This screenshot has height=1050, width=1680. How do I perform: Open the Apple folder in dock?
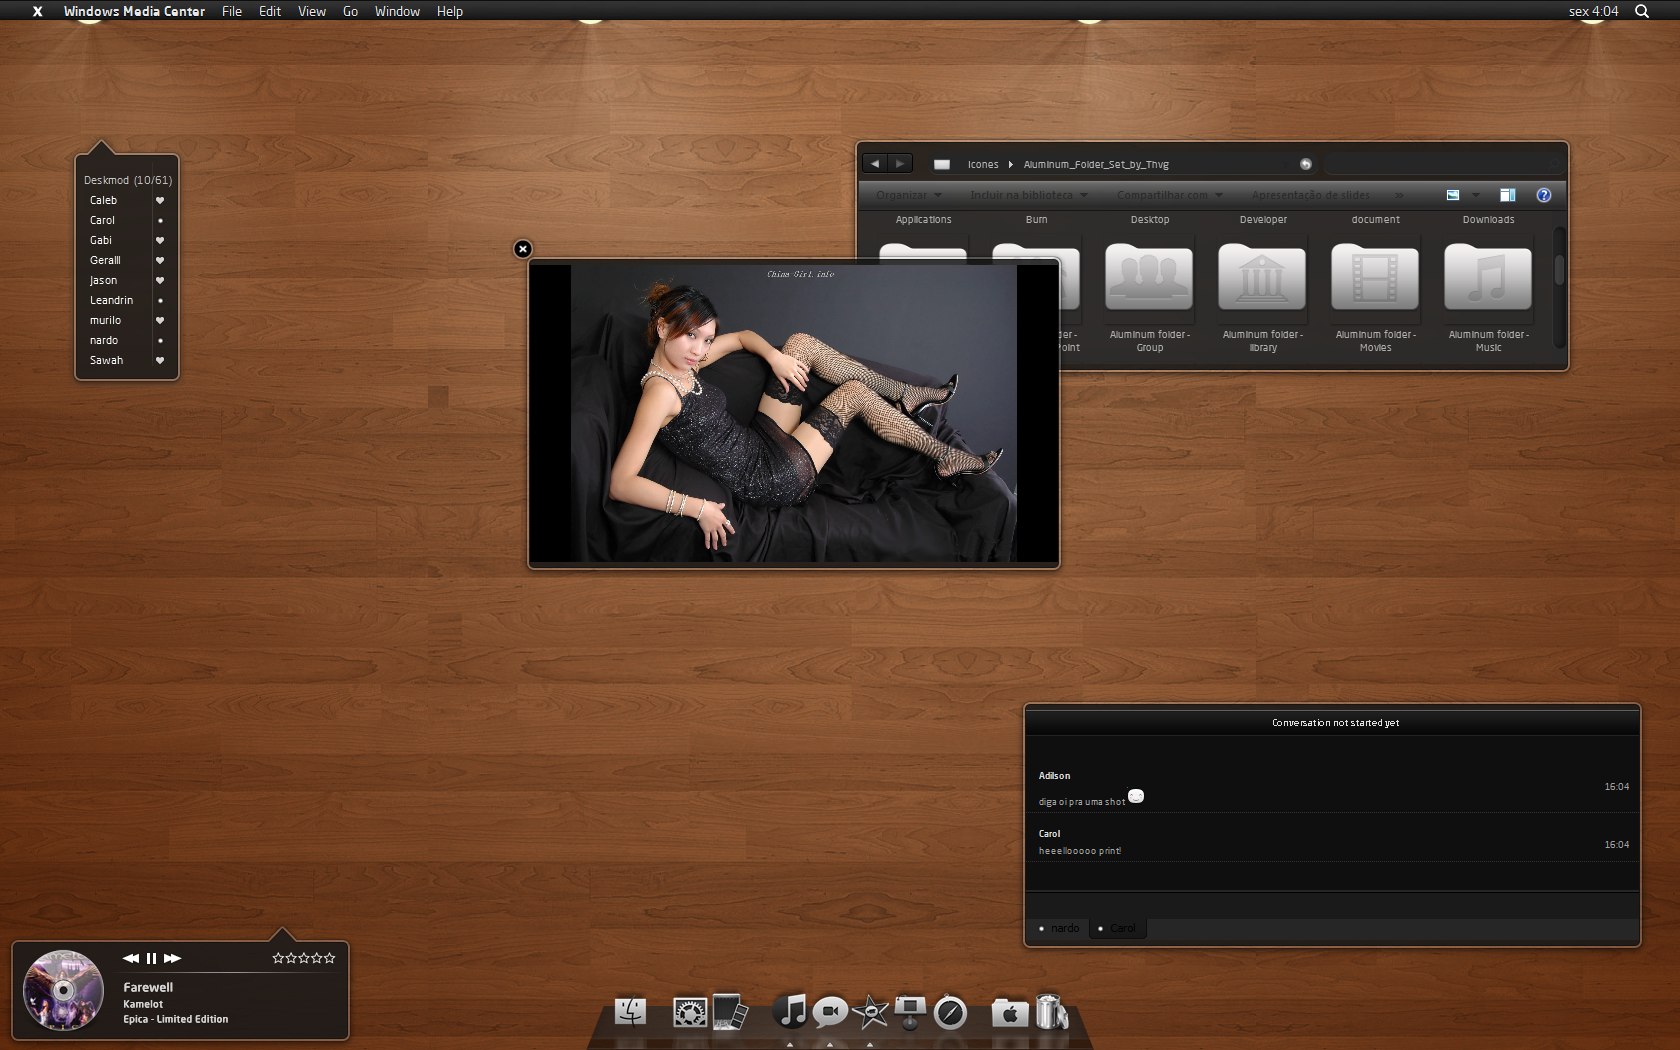pos(1010,1013)
